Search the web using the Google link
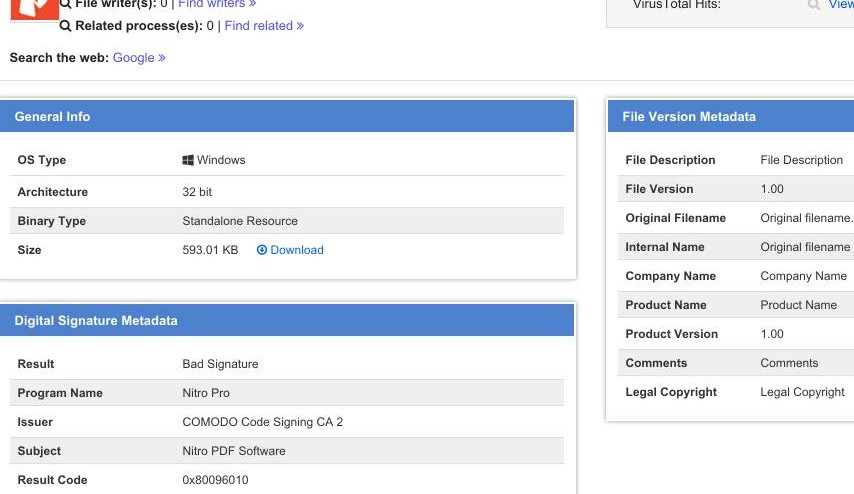This screenshot has height=494, width=854. 138,58
